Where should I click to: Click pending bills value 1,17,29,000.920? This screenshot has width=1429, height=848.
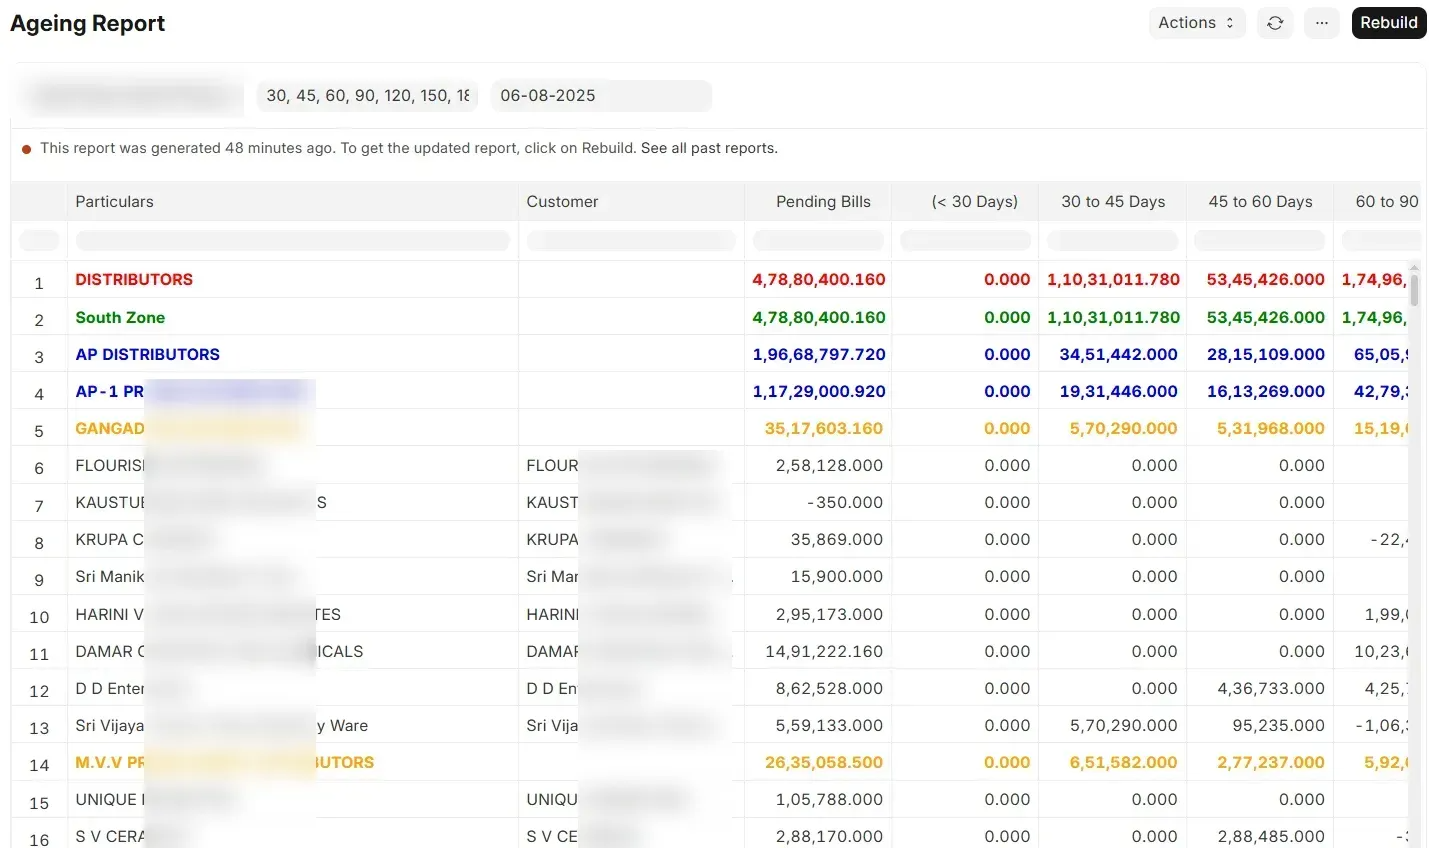(819, 391)
